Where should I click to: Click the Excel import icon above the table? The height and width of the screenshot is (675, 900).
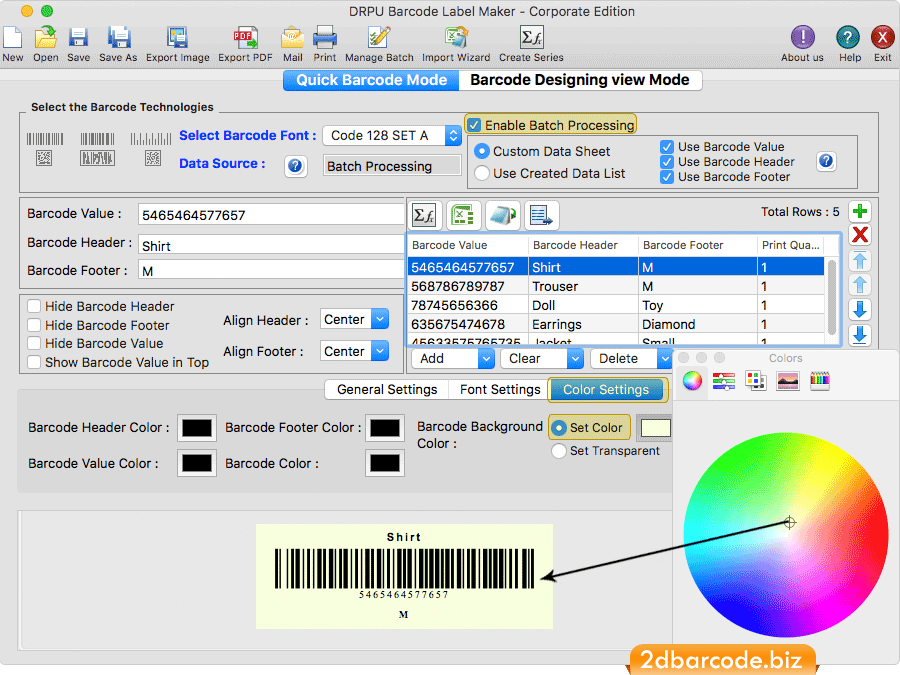(x=463, y=215)
